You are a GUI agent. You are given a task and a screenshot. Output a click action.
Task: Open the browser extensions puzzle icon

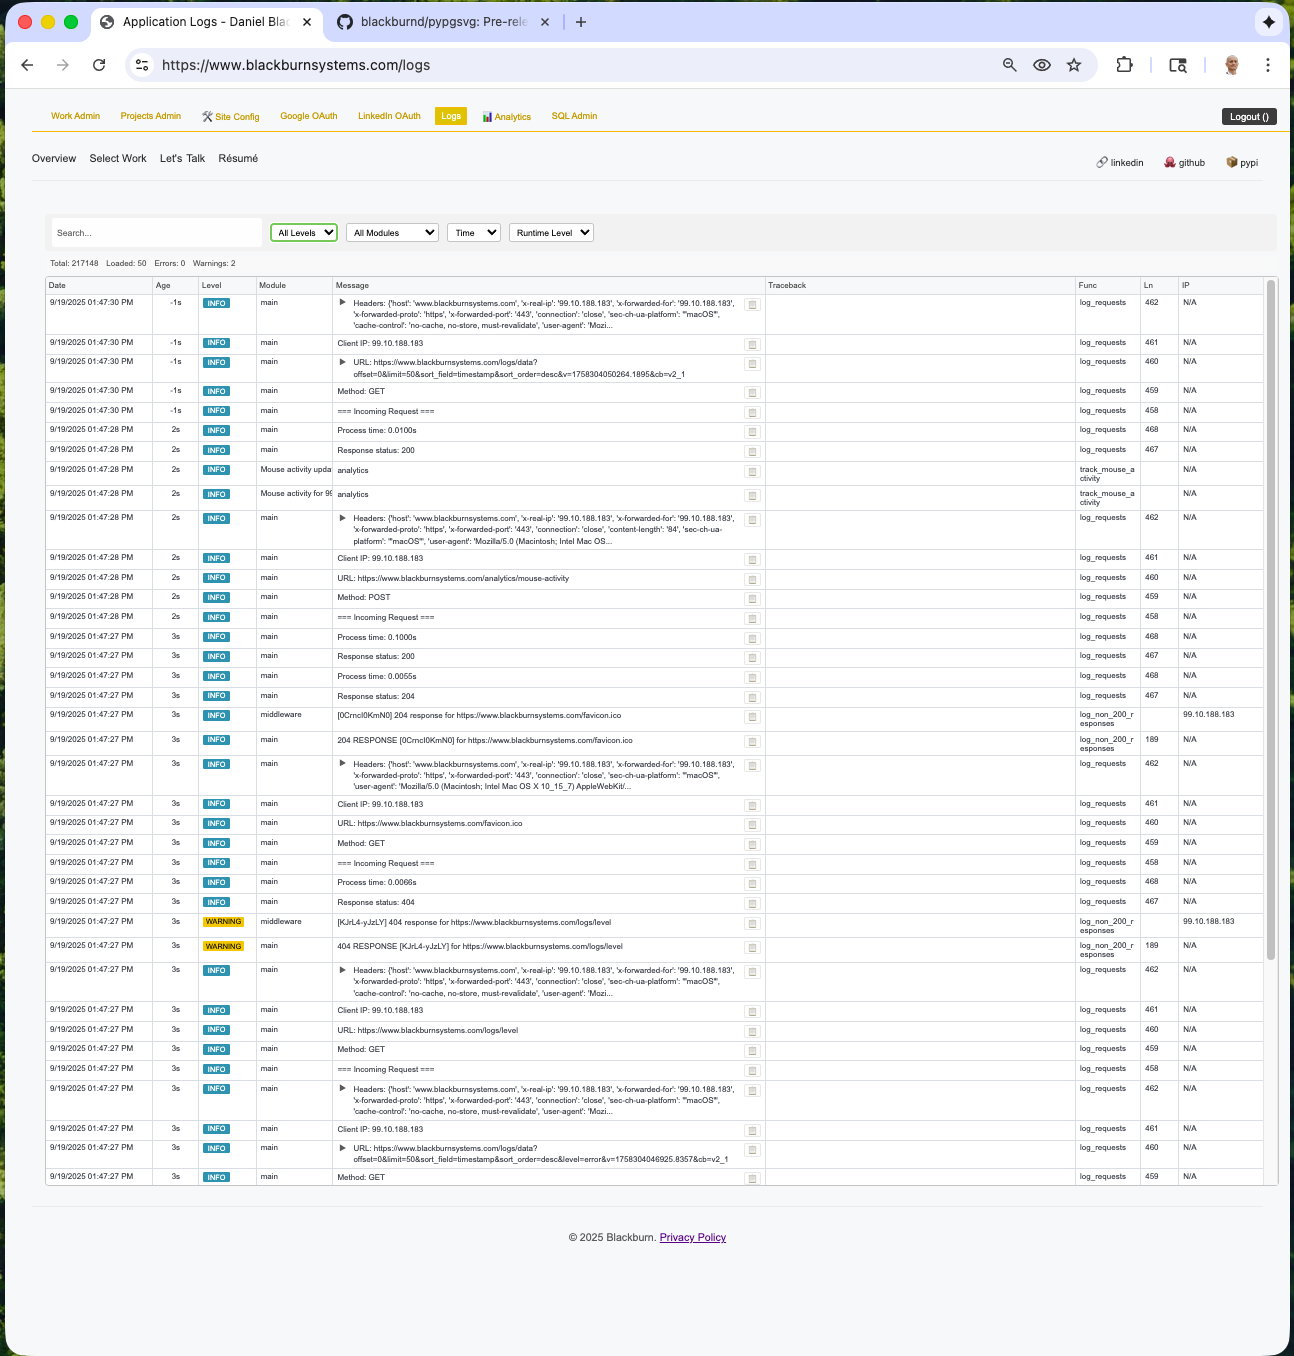pos(1124,65)
